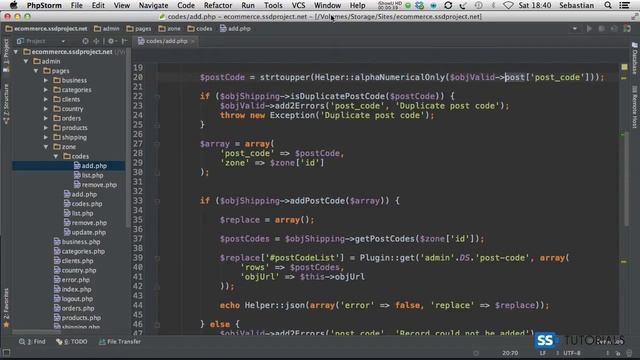The image size is (640, 360).
Task: Select error.php file in project tree
Action: pos(72,280)
